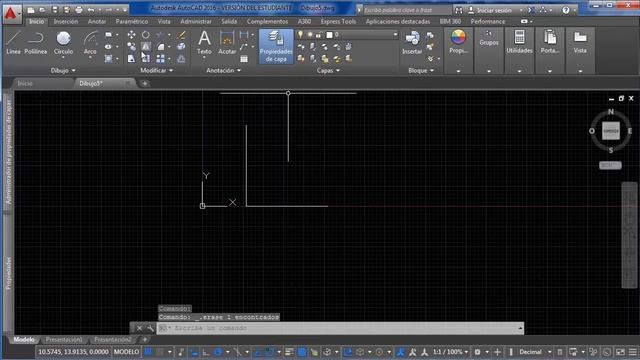Click the add layout plus button

tap(144, 340)
